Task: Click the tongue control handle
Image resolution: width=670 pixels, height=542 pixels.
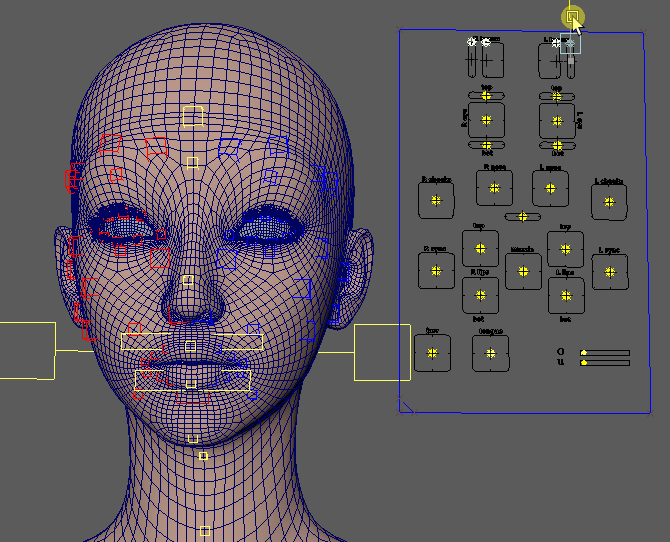Action: point(491,353)
